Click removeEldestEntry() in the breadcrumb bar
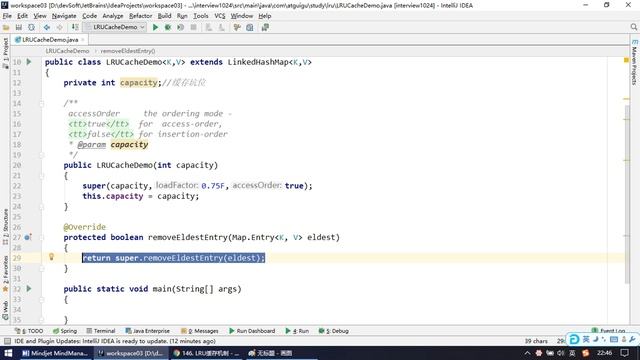Screen dimensions: 640x360 tap(128, 51)
